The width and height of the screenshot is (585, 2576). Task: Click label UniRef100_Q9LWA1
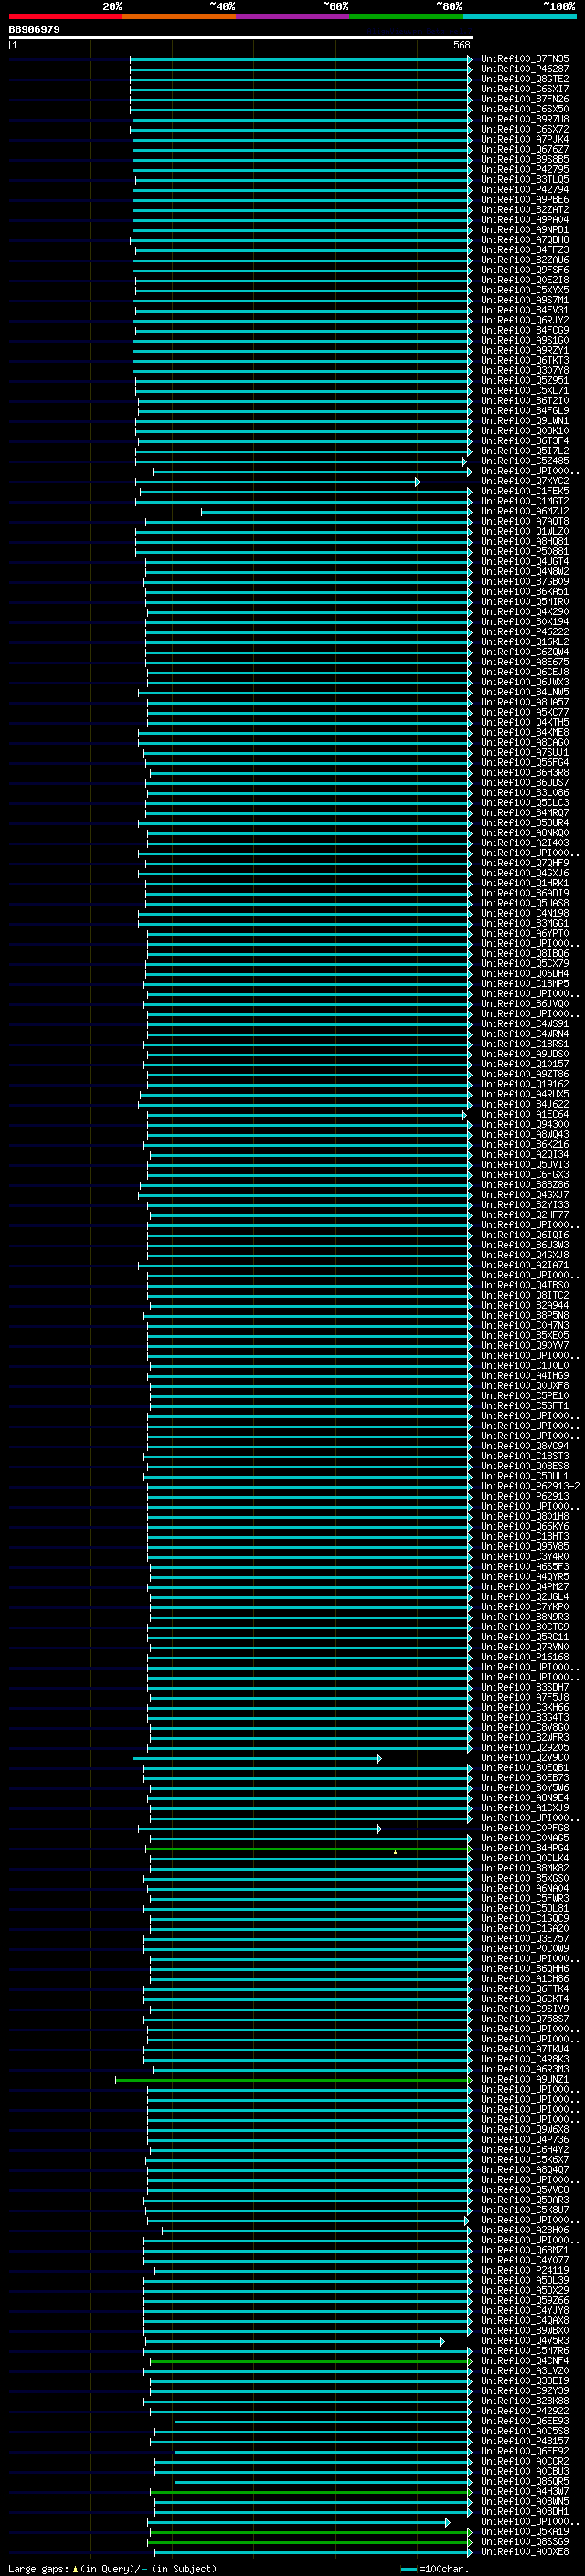point(525,421)
